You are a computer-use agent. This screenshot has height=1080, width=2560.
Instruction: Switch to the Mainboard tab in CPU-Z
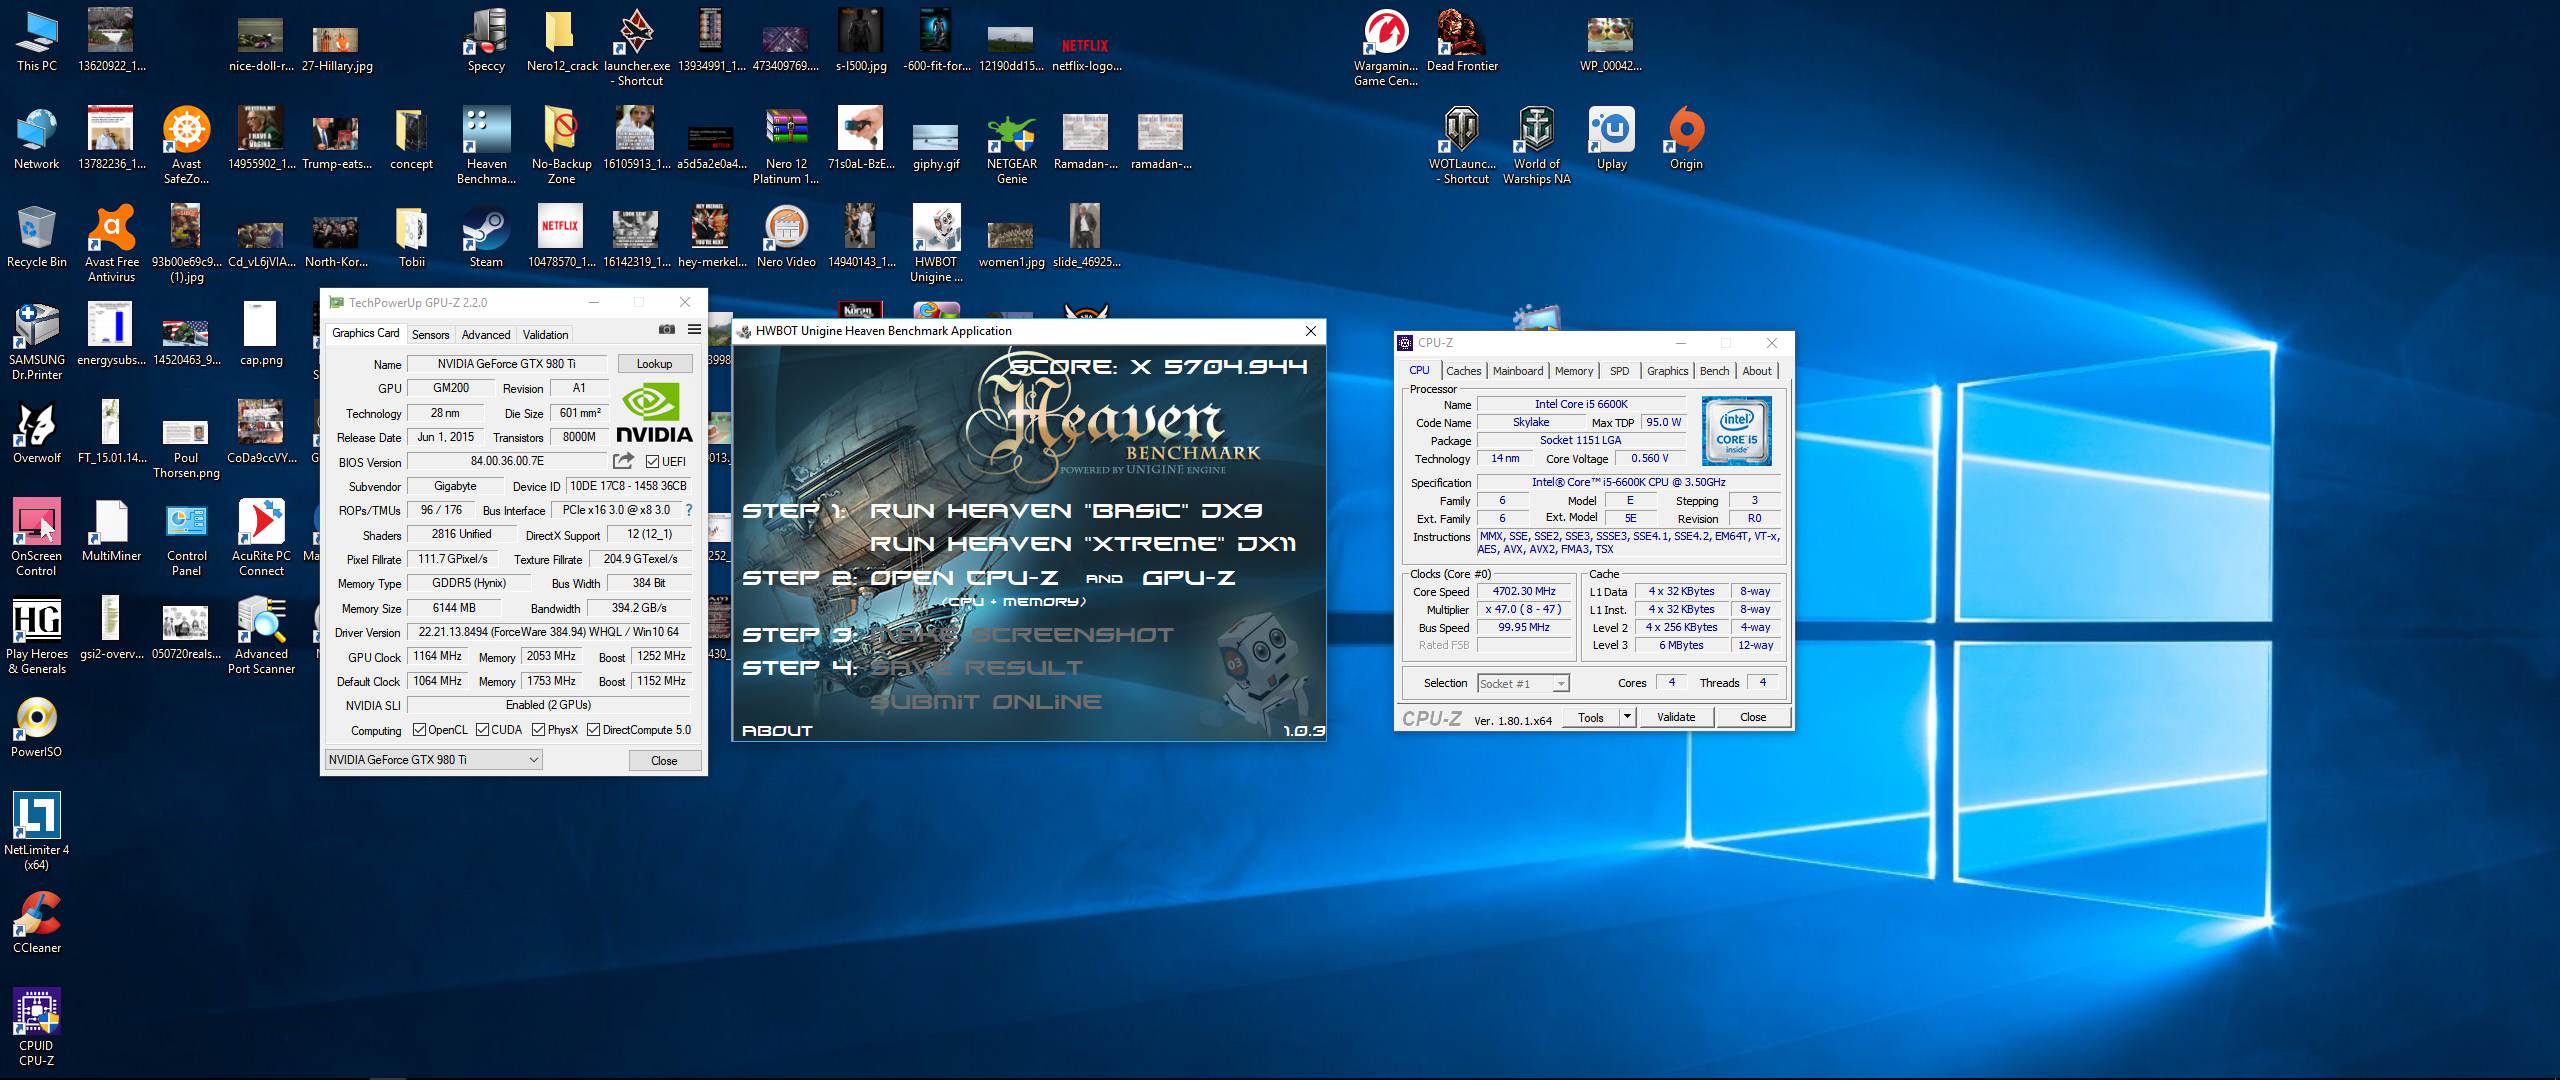coord(1518,371)
